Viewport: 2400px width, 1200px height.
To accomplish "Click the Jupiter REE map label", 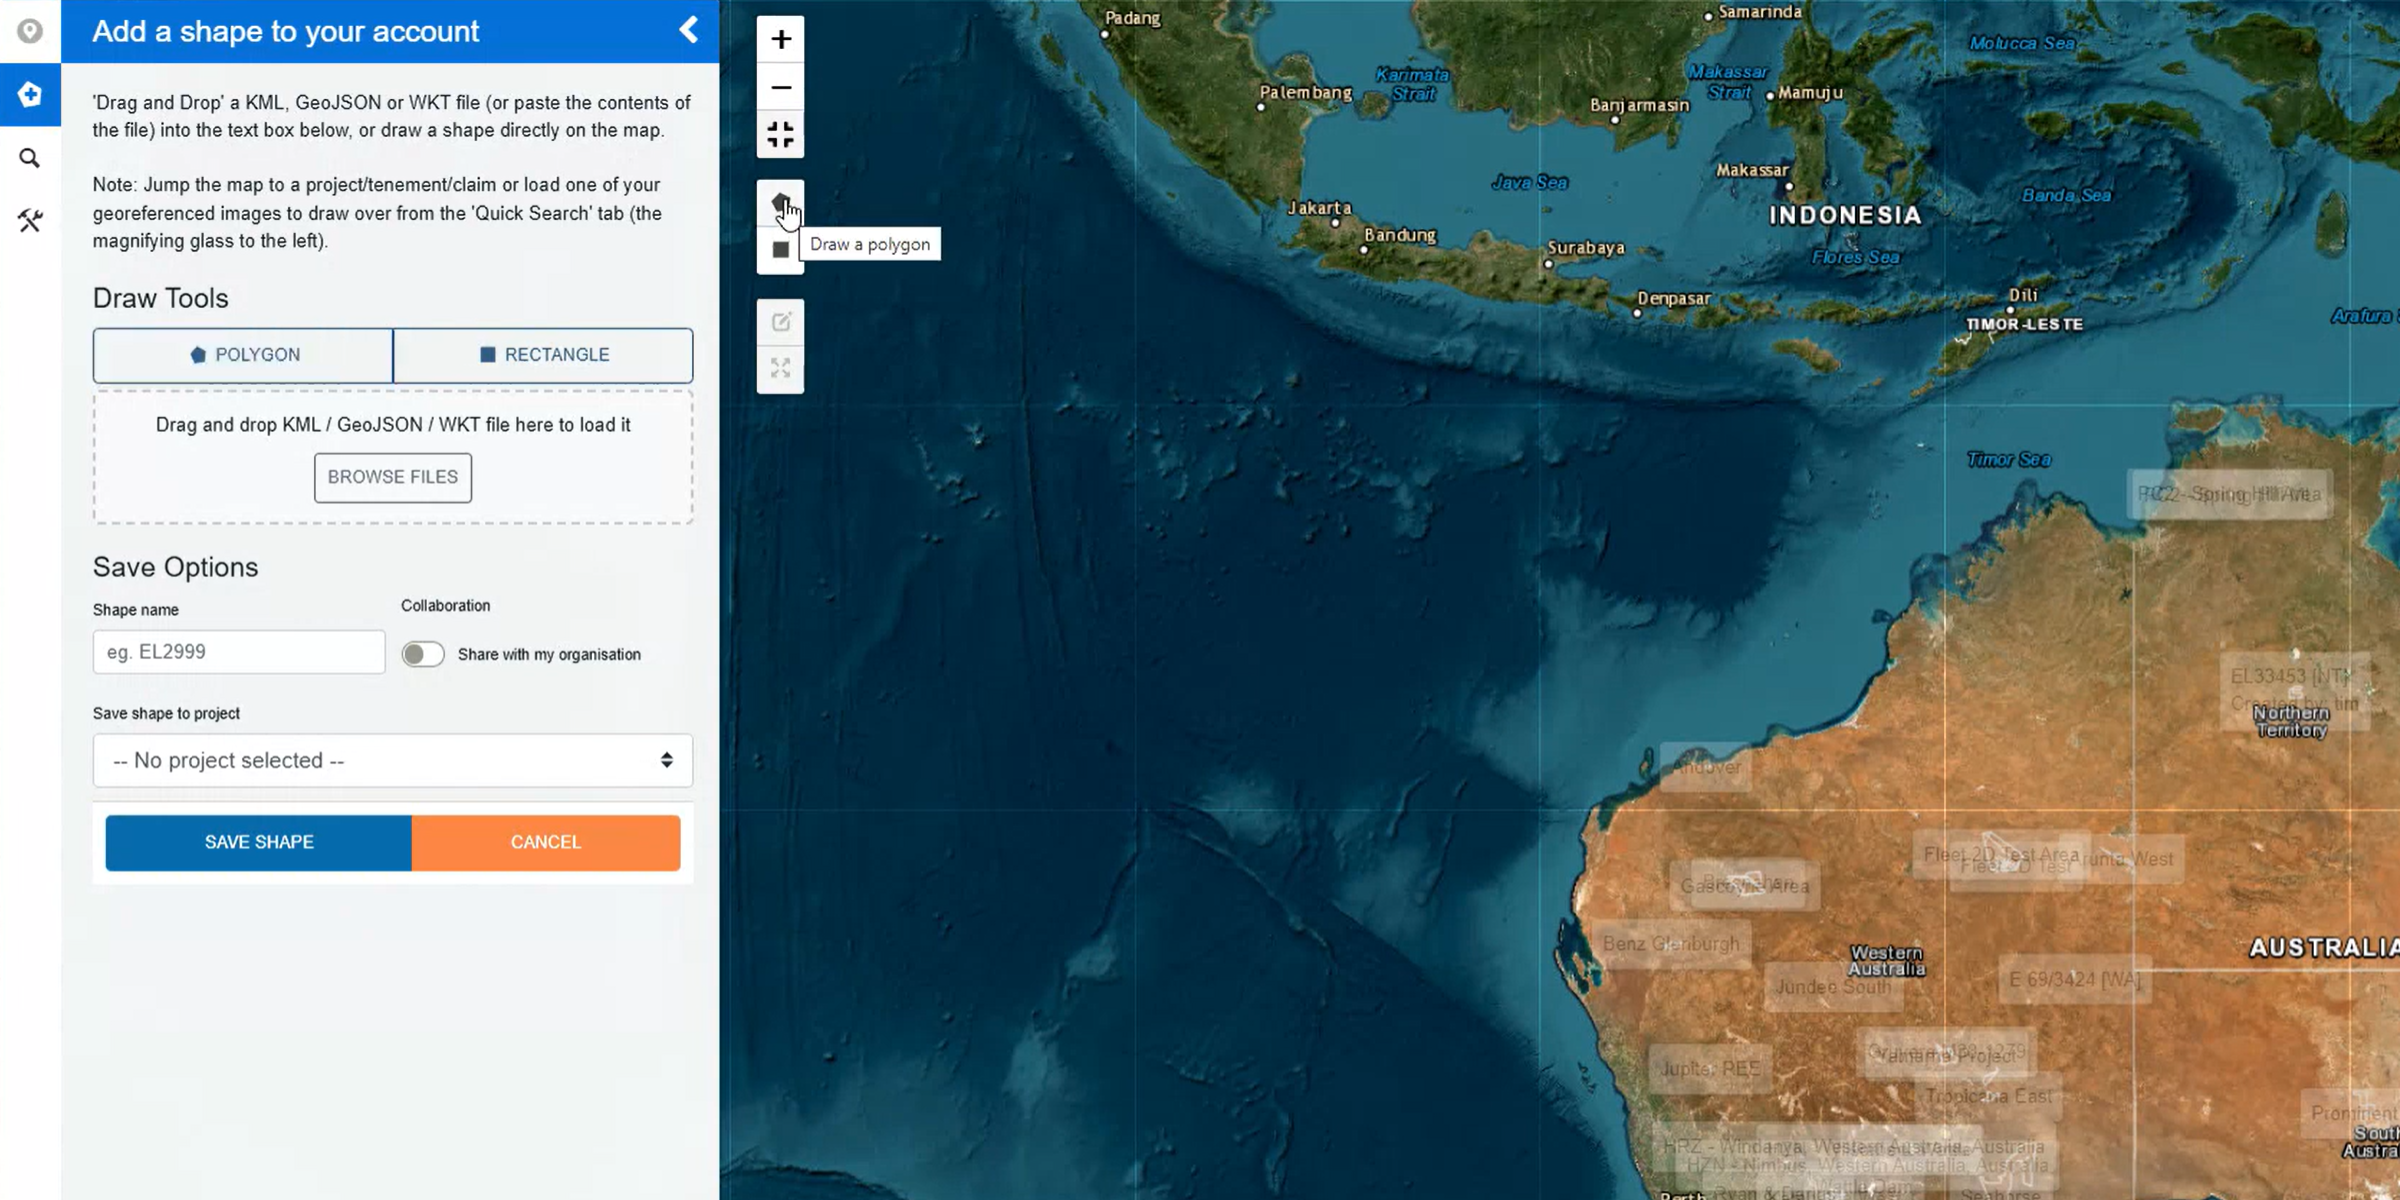I will (x=1711, y=1068).
